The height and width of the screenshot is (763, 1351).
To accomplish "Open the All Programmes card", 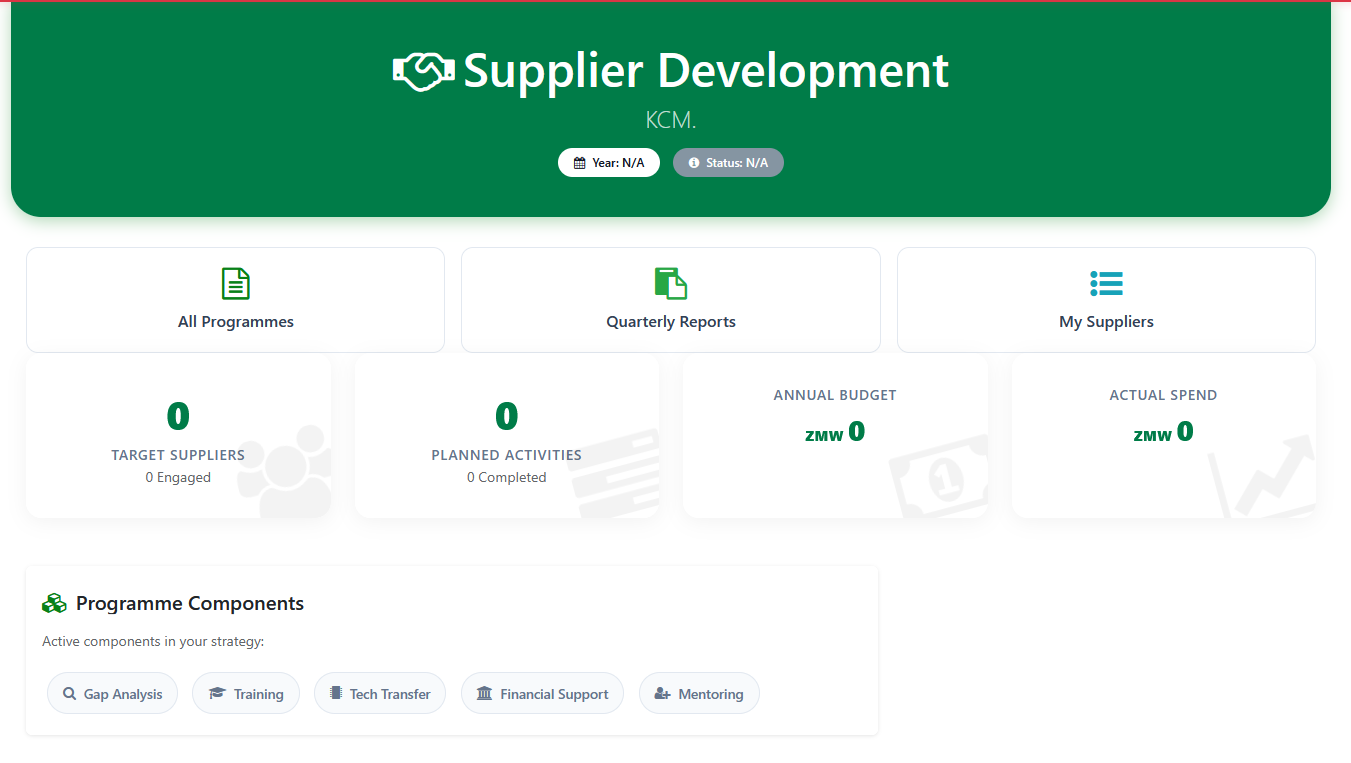I will (235, 300).
